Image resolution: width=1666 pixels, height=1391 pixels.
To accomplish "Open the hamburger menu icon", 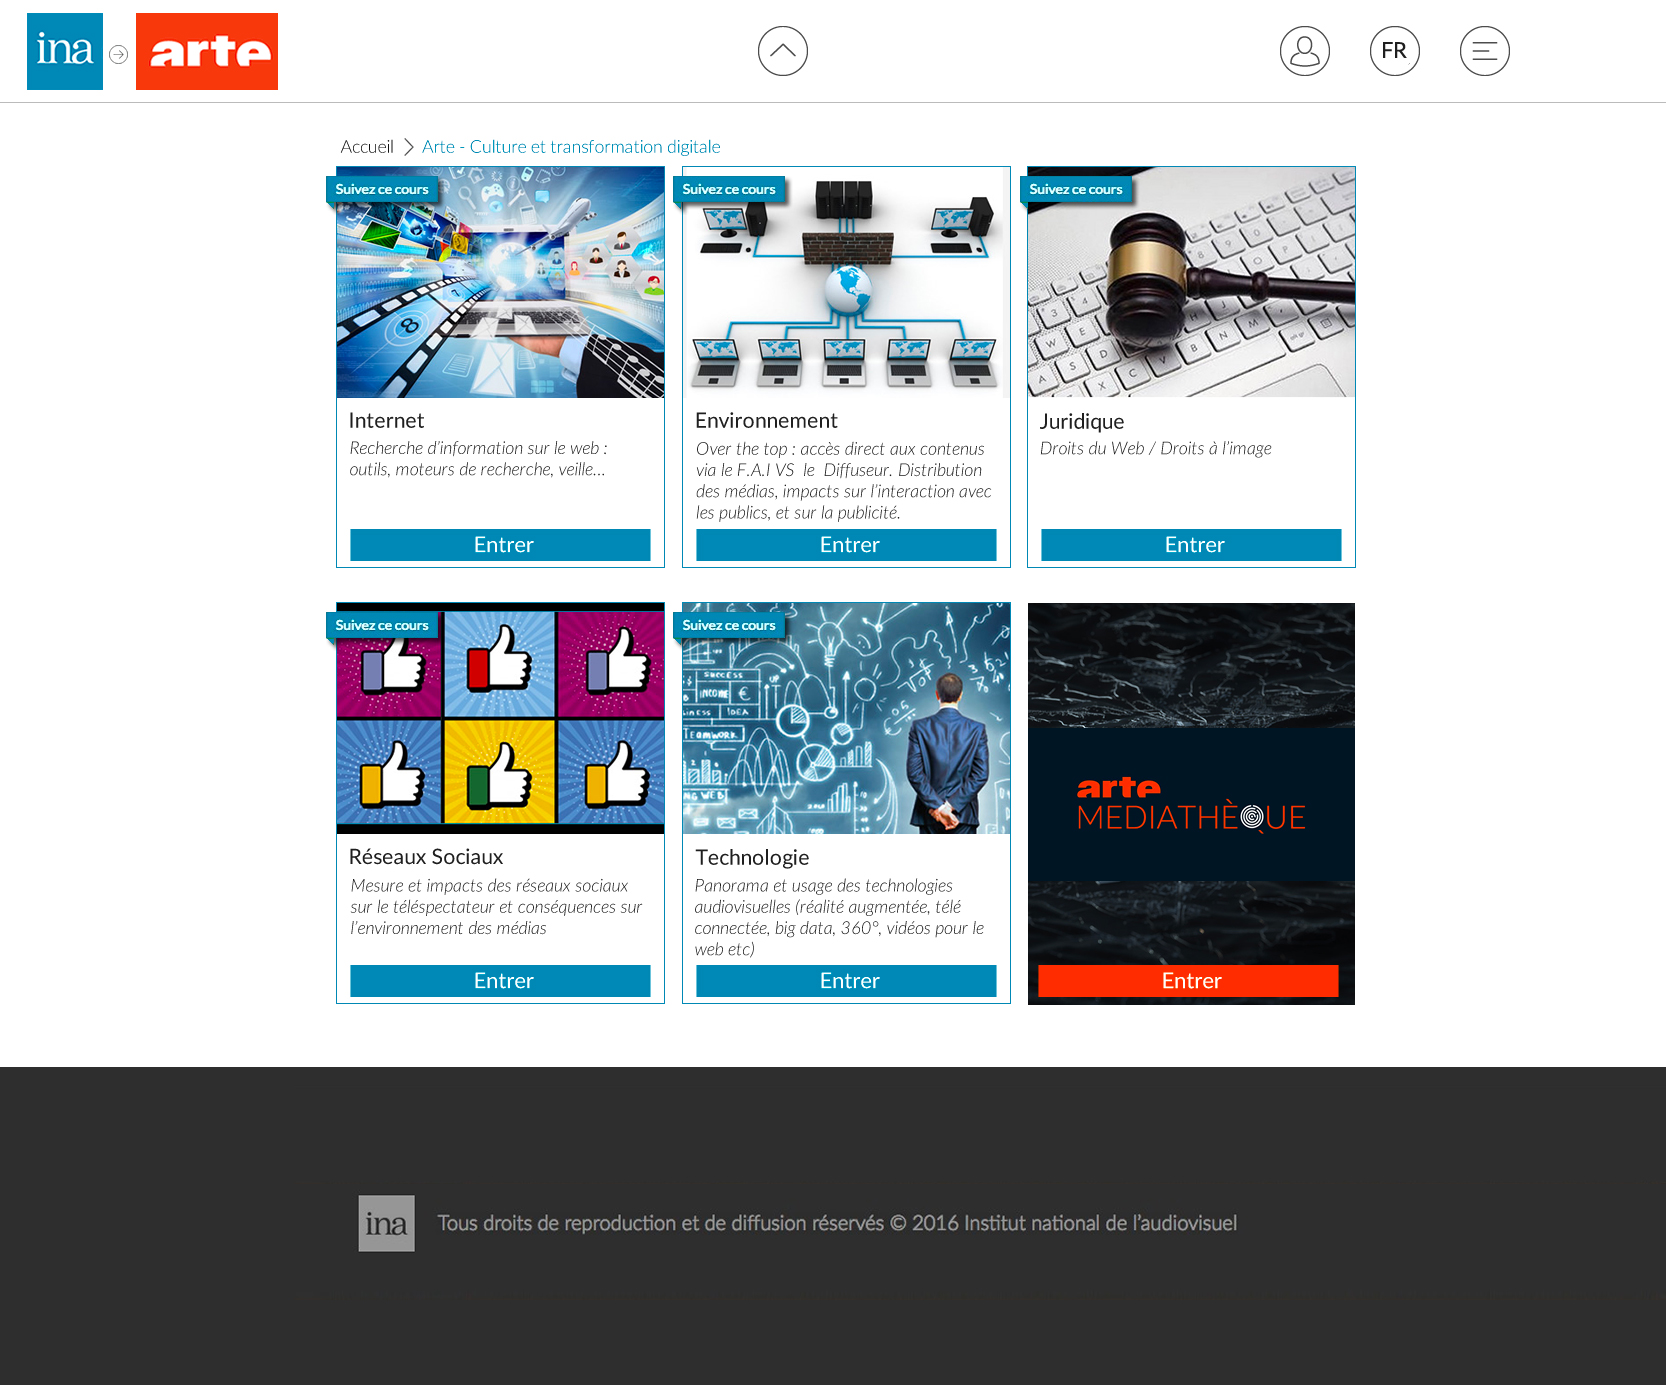I will 1485,51.
